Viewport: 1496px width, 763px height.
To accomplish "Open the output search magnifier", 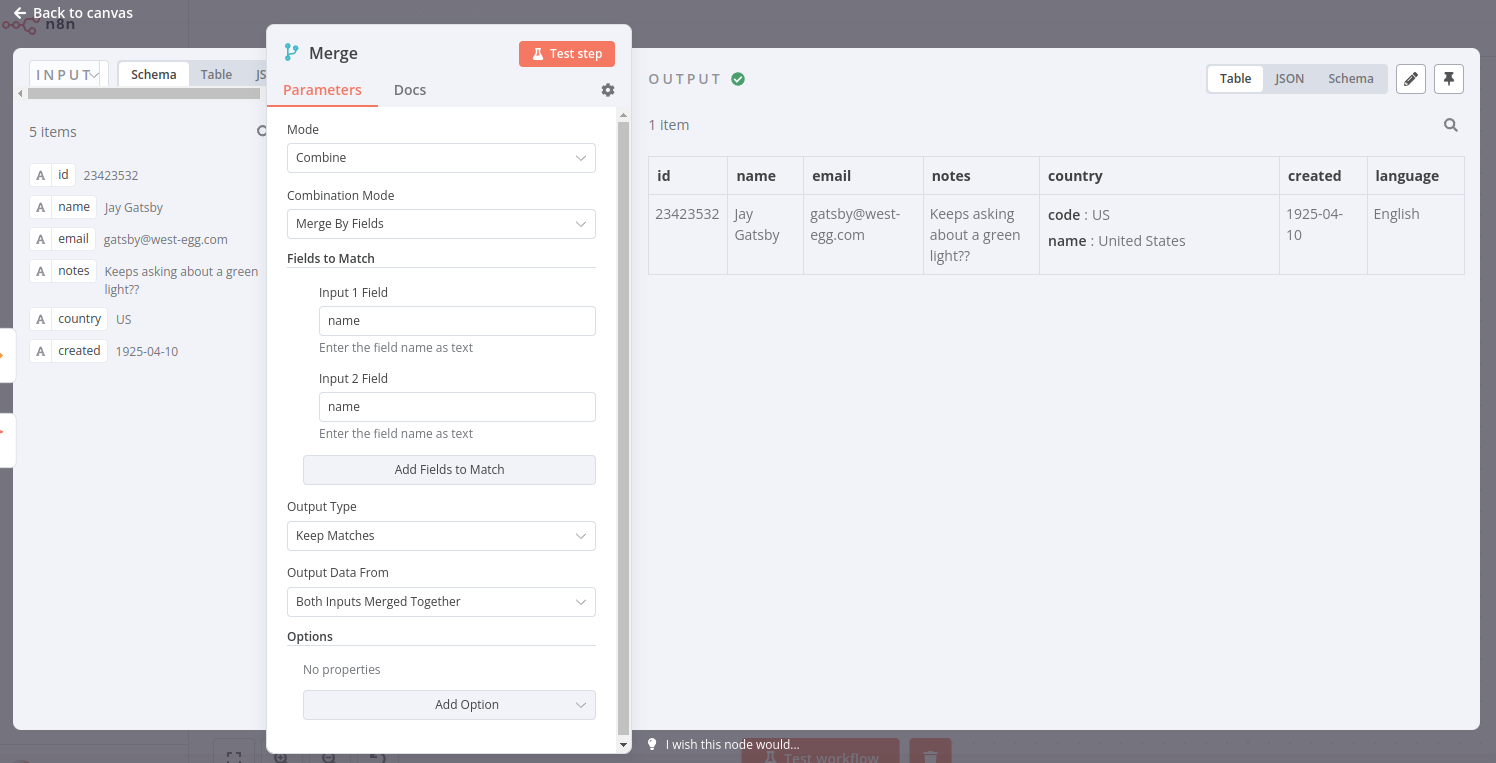I will 1450,124.
